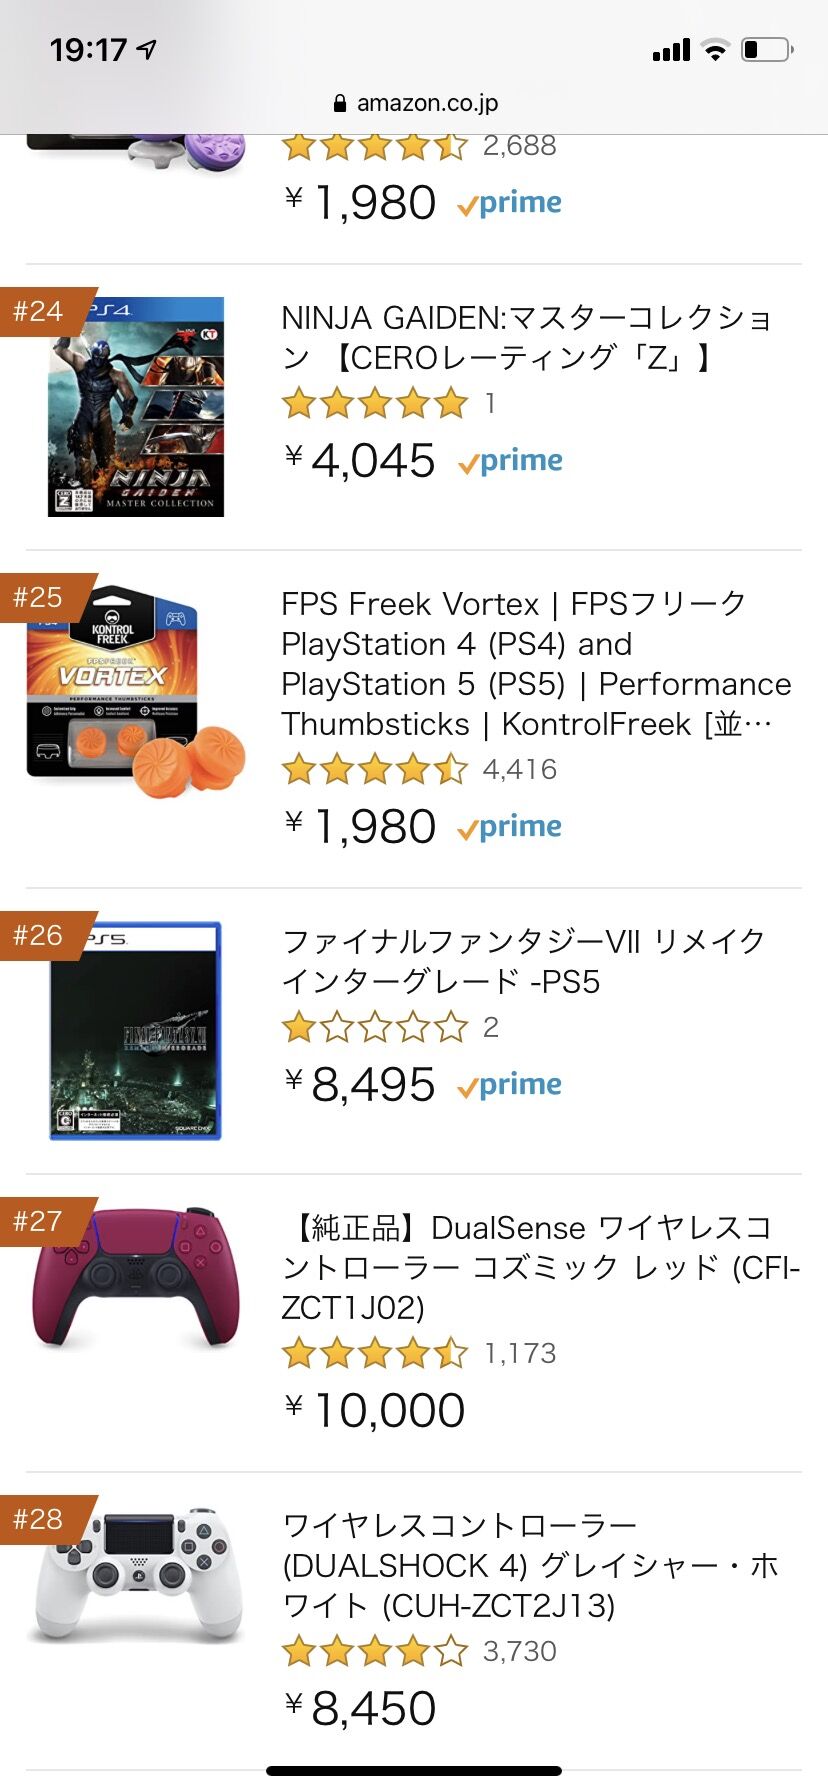This screenshot has height=1792, width=828.
Task: Tap the 4,416 review count
Action: 519,770
